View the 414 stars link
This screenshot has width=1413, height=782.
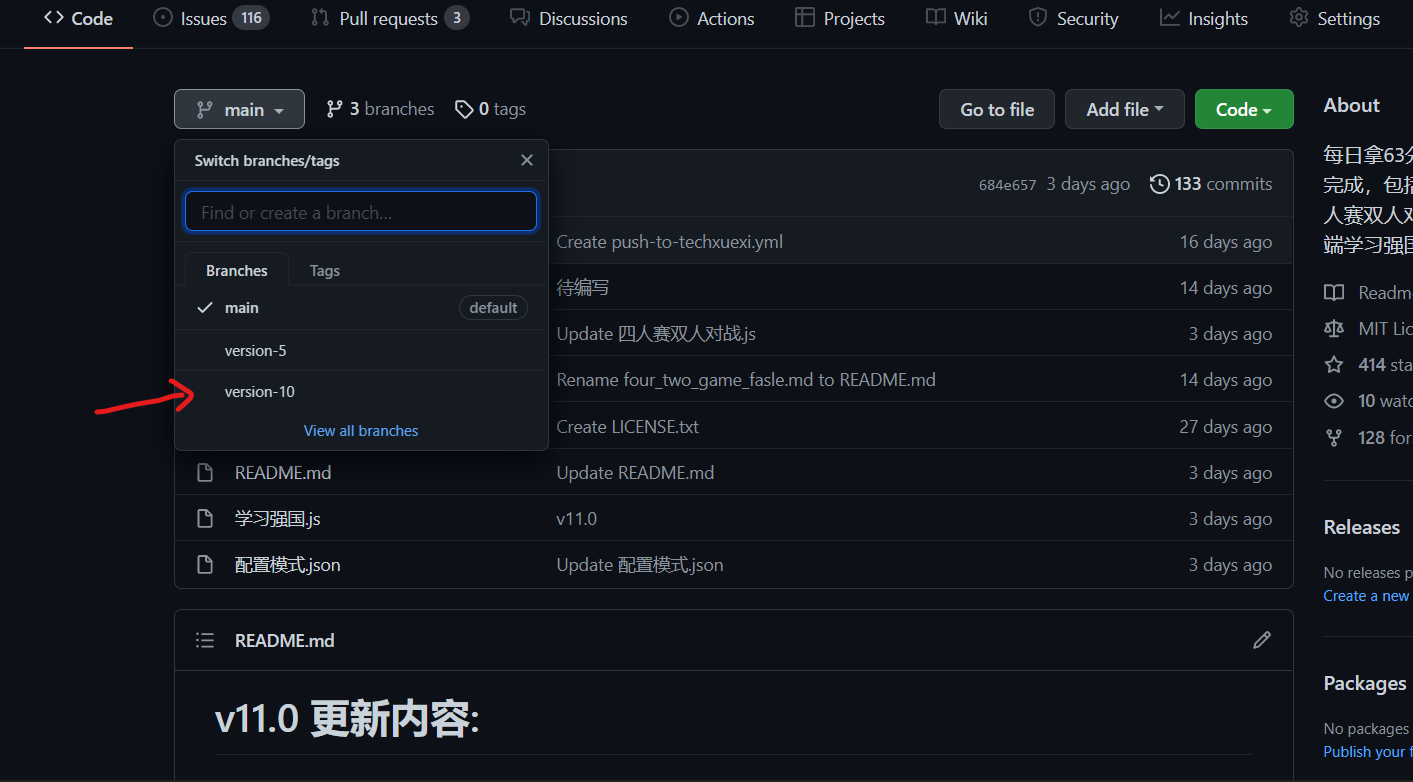(x=1368, y=365)
